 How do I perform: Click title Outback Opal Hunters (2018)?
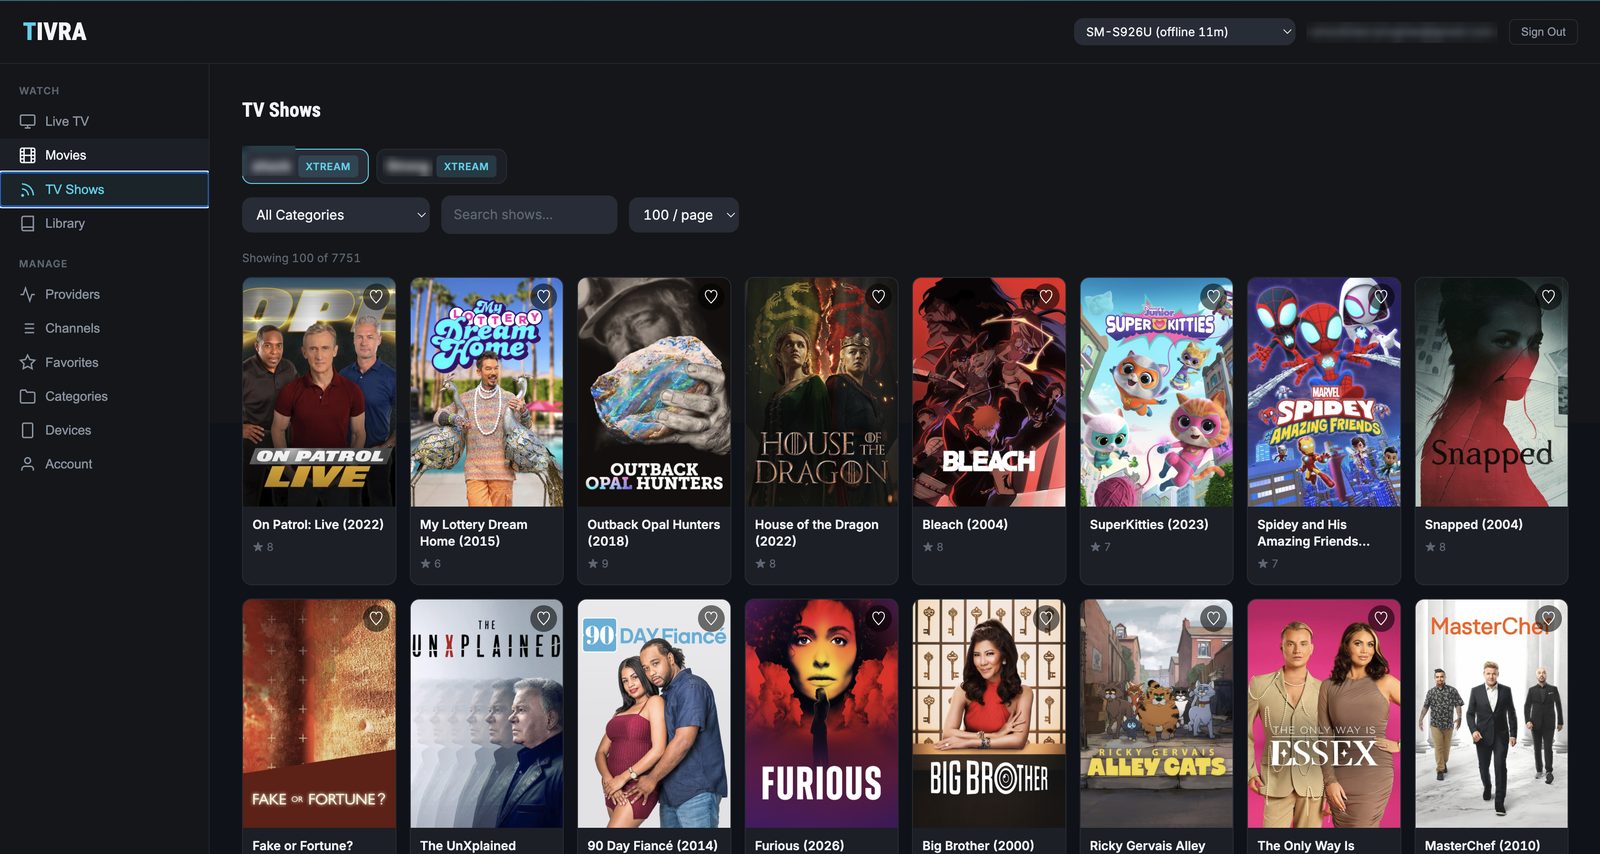[654, 533]
